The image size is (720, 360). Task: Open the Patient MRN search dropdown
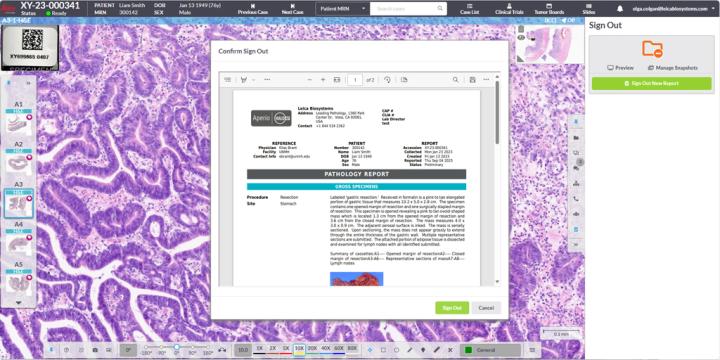[x=342, y=9]
